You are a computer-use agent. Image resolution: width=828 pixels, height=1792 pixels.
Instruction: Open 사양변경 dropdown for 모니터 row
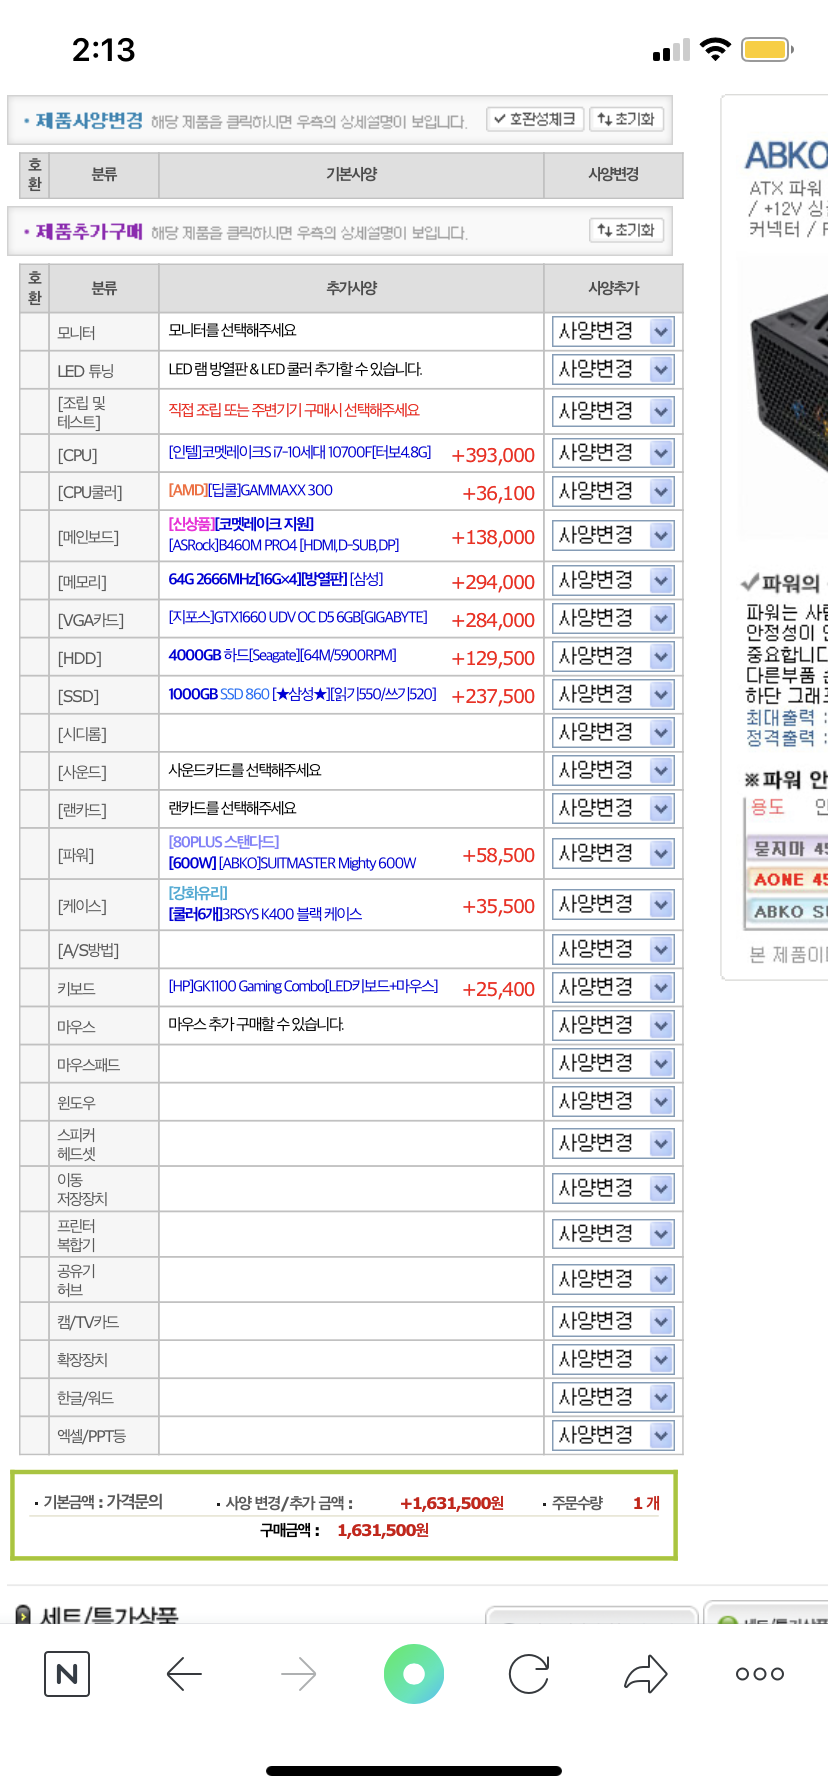pos(613,331)
